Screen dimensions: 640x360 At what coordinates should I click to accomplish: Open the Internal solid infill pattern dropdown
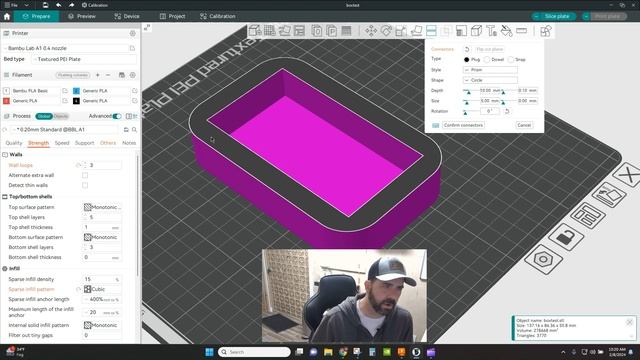pos(102,325)
